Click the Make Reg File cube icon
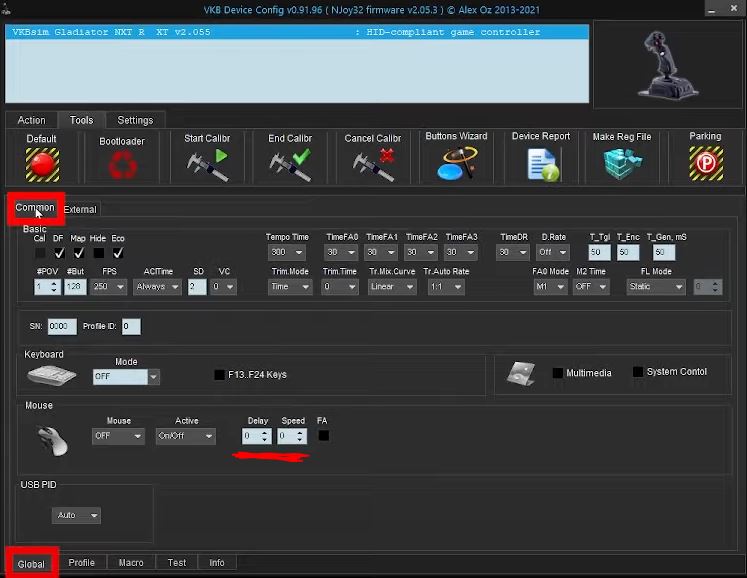The image size is (747, 578). pos(622,163)
